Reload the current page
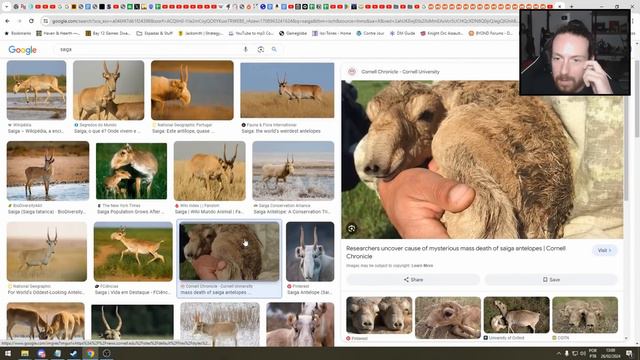 [x=31, y=21]
